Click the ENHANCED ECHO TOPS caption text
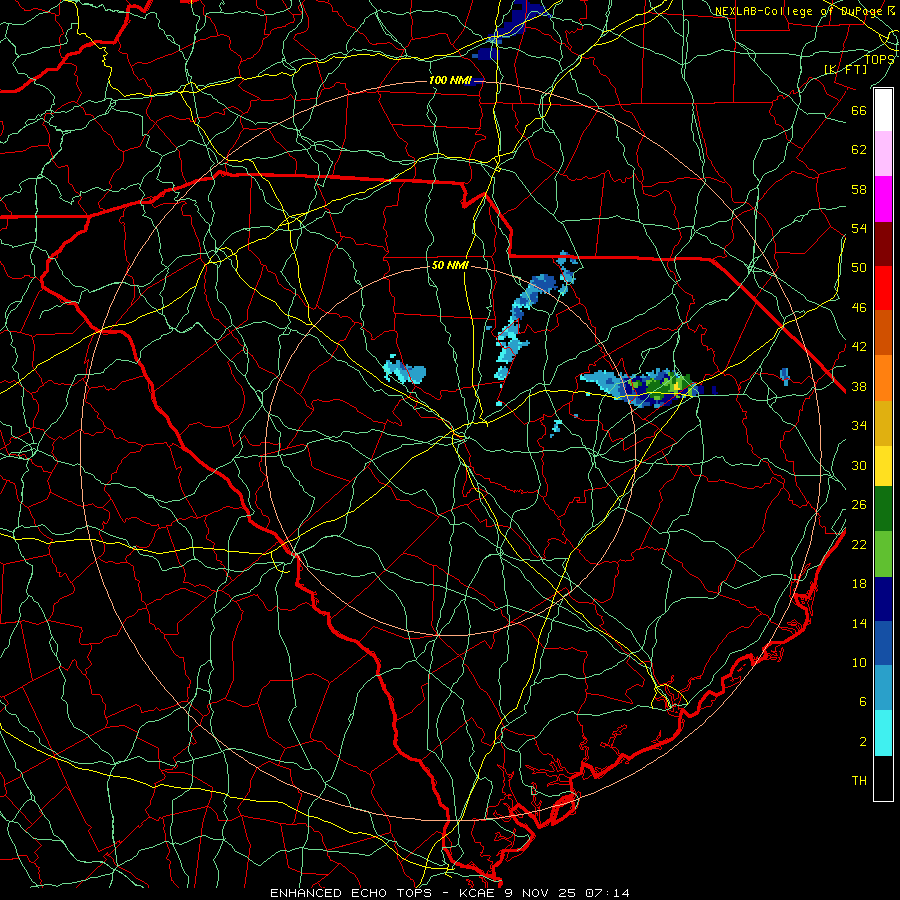Screen dimensions: 900x900 click(x=351, y=893)
